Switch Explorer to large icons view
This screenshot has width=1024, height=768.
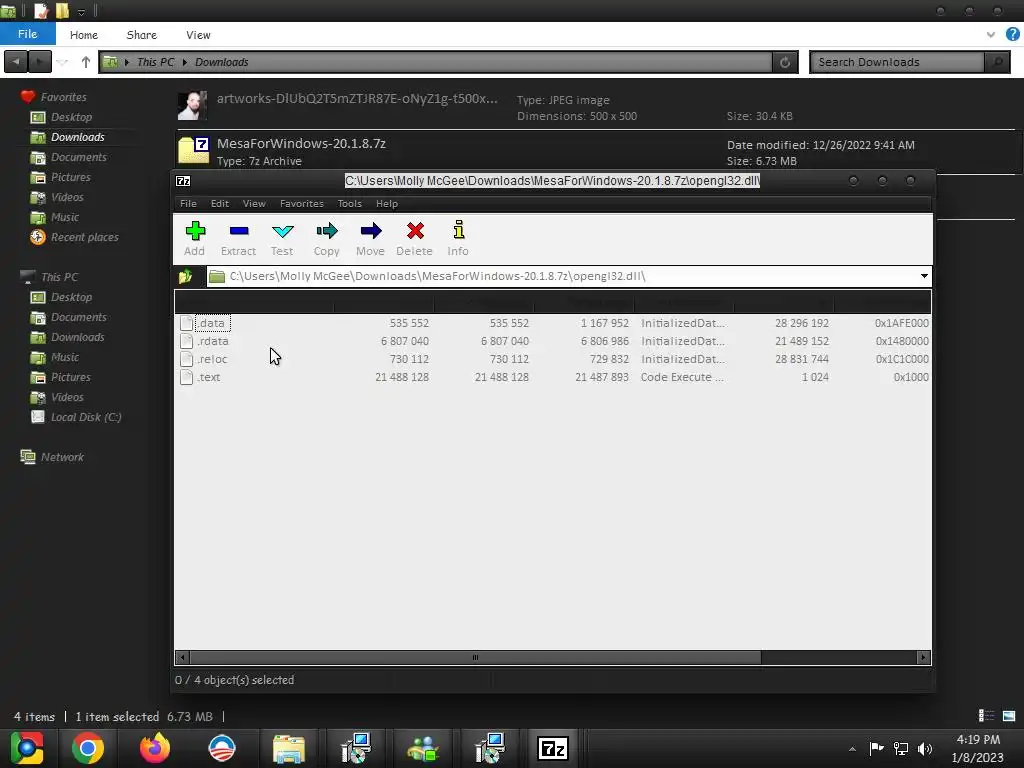(1009, 716)
